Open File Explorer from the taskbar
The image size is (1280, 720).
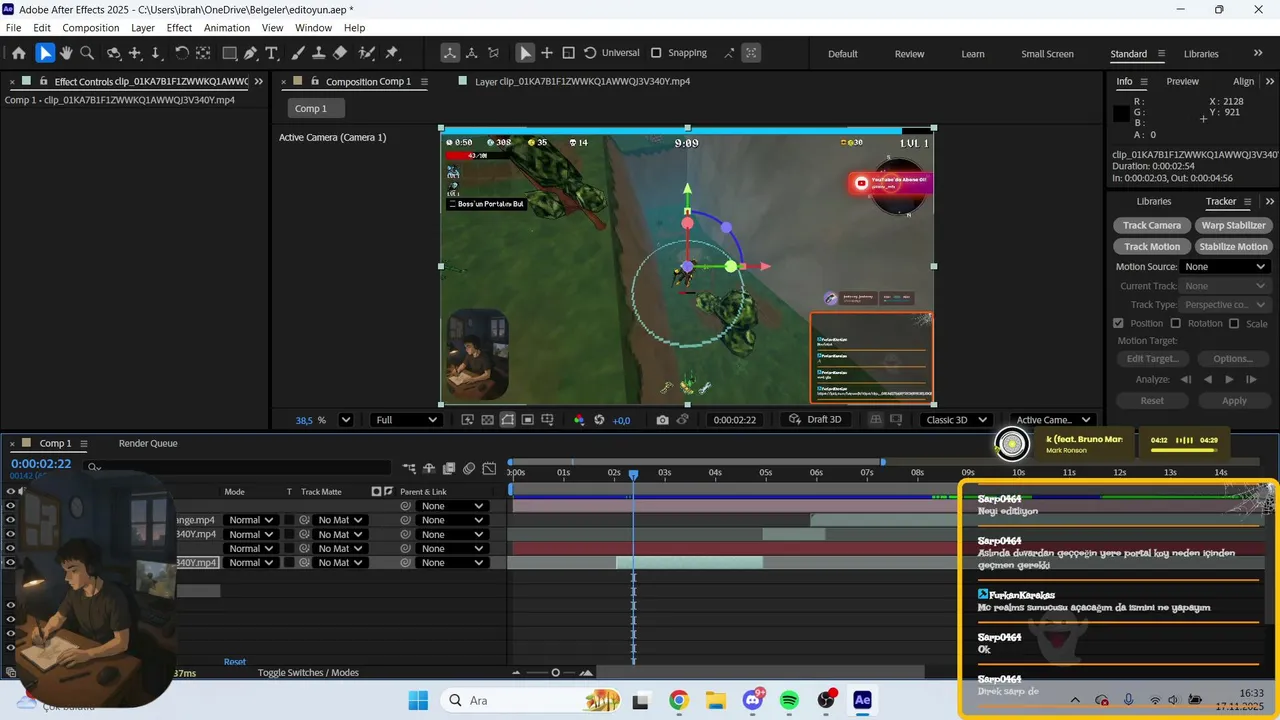715,700
